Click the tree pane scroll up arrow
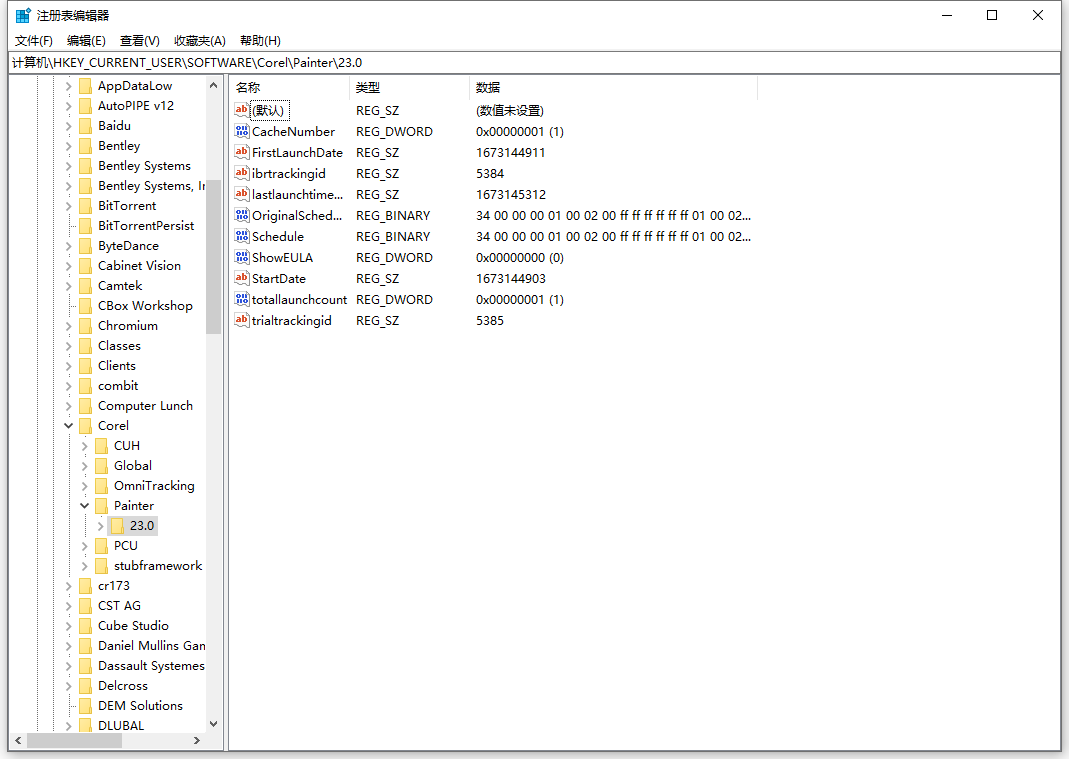The image size is (1069, 759). 213,85
